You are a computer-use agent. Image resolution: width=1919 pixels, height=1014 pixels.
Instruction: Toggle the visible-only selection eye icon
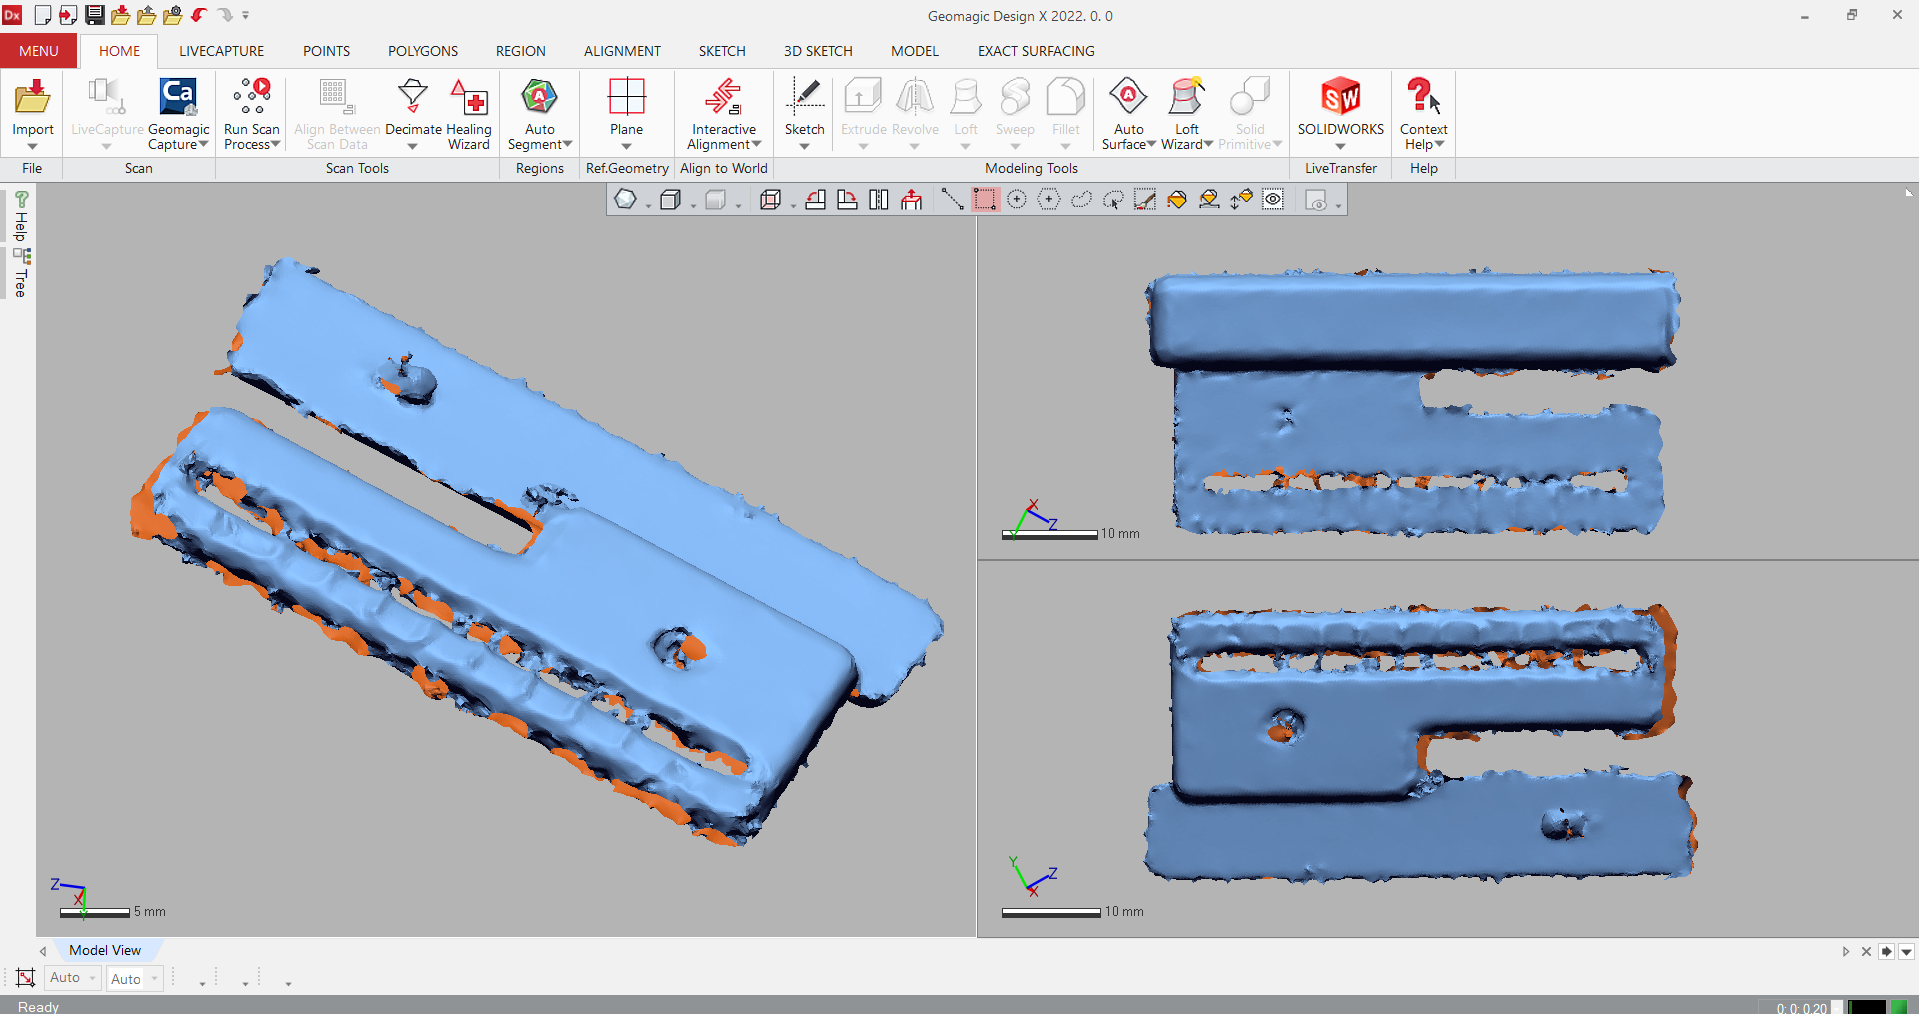tap(1273, 200)
